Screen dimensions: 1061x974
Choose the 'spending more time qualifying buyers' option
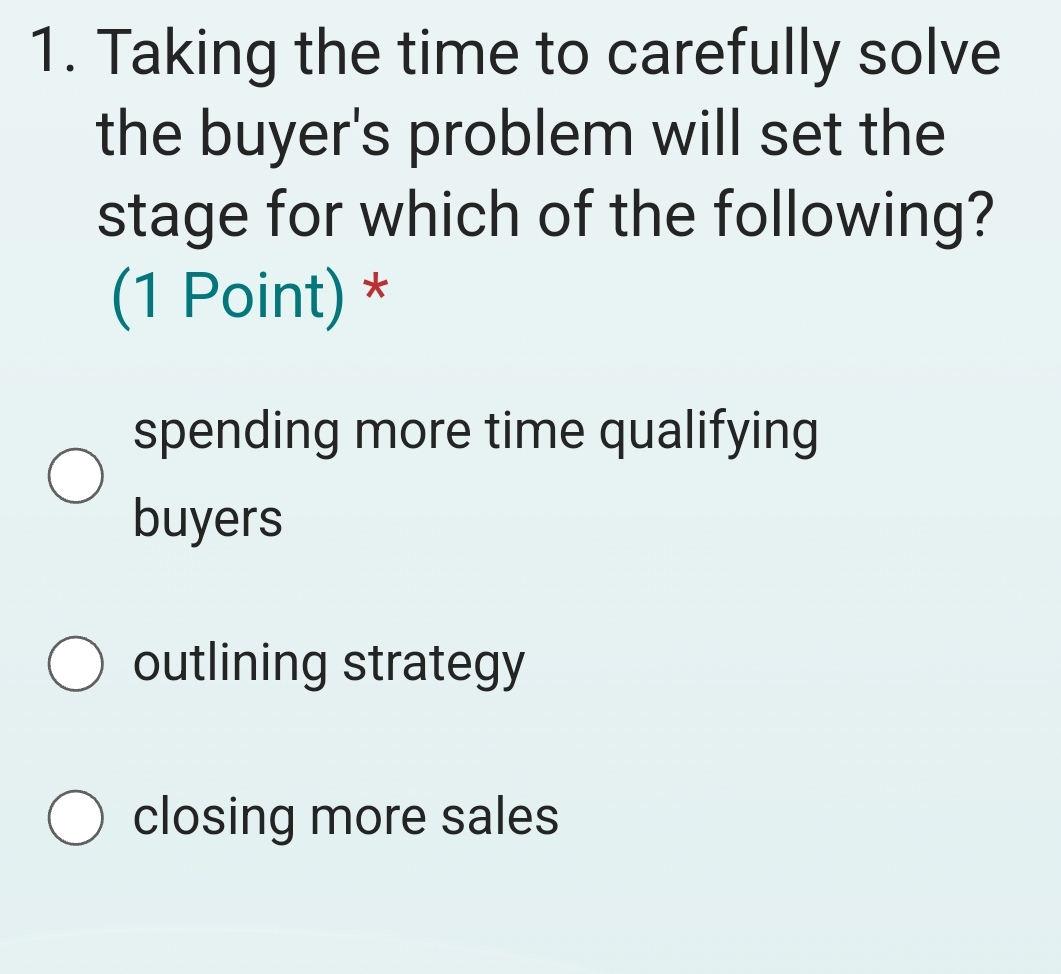click(75, 478)
